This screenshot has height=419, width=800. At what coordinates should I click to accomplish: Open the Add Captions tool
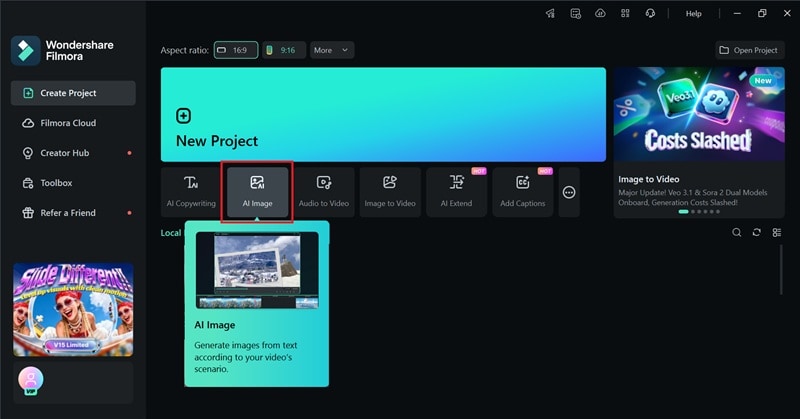tap(522, 192)
